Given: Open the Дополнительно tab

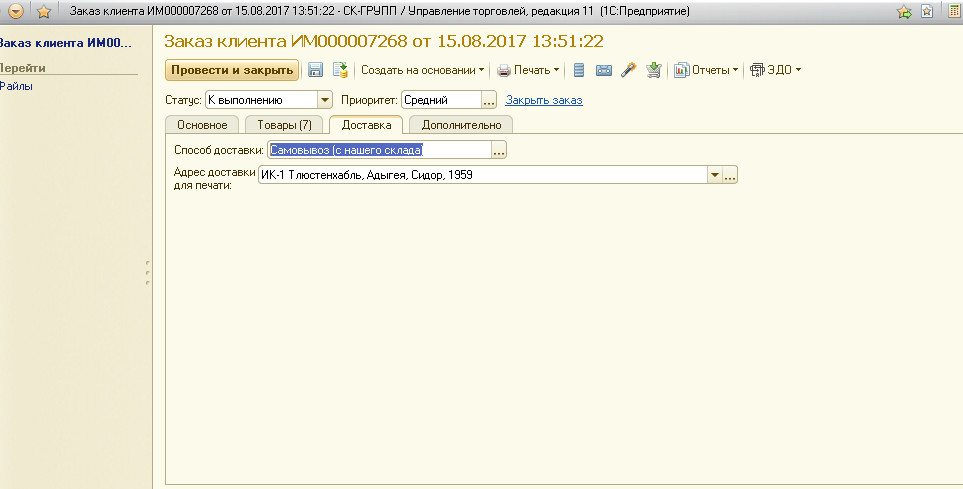Looking at the screenshot, I should point(461,125).
